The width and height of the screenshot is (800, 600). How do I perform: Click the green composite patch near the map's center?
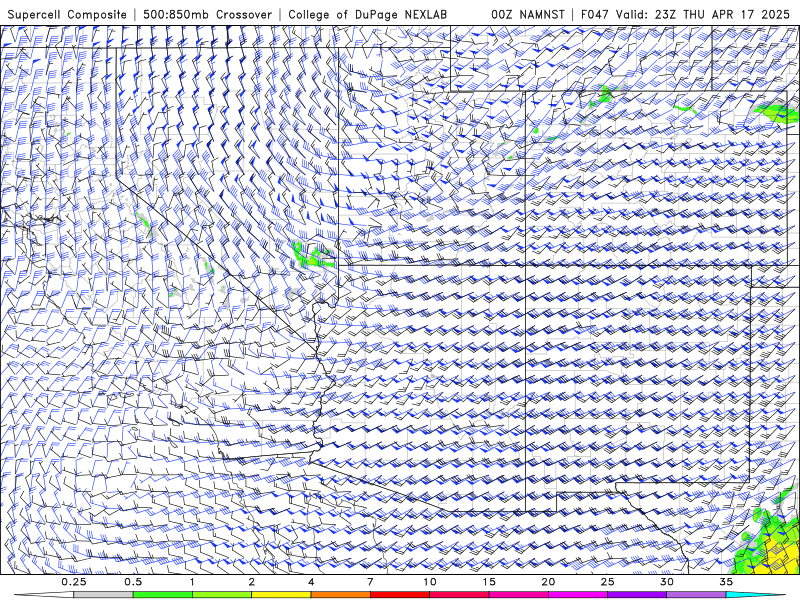click(312, 256)
